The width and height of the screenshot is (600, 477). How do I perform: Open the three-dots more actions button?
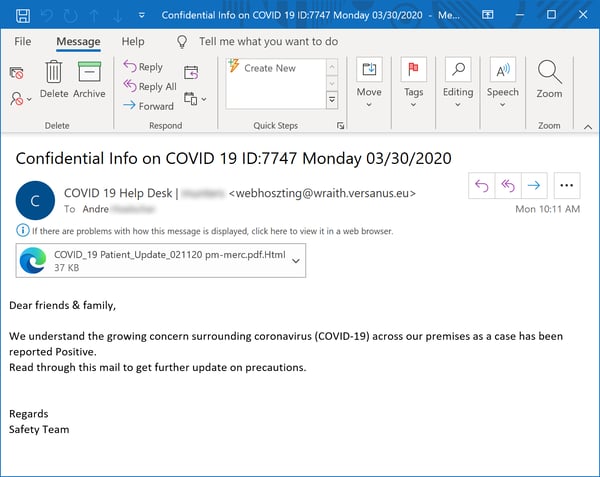(x=567, y=185)
